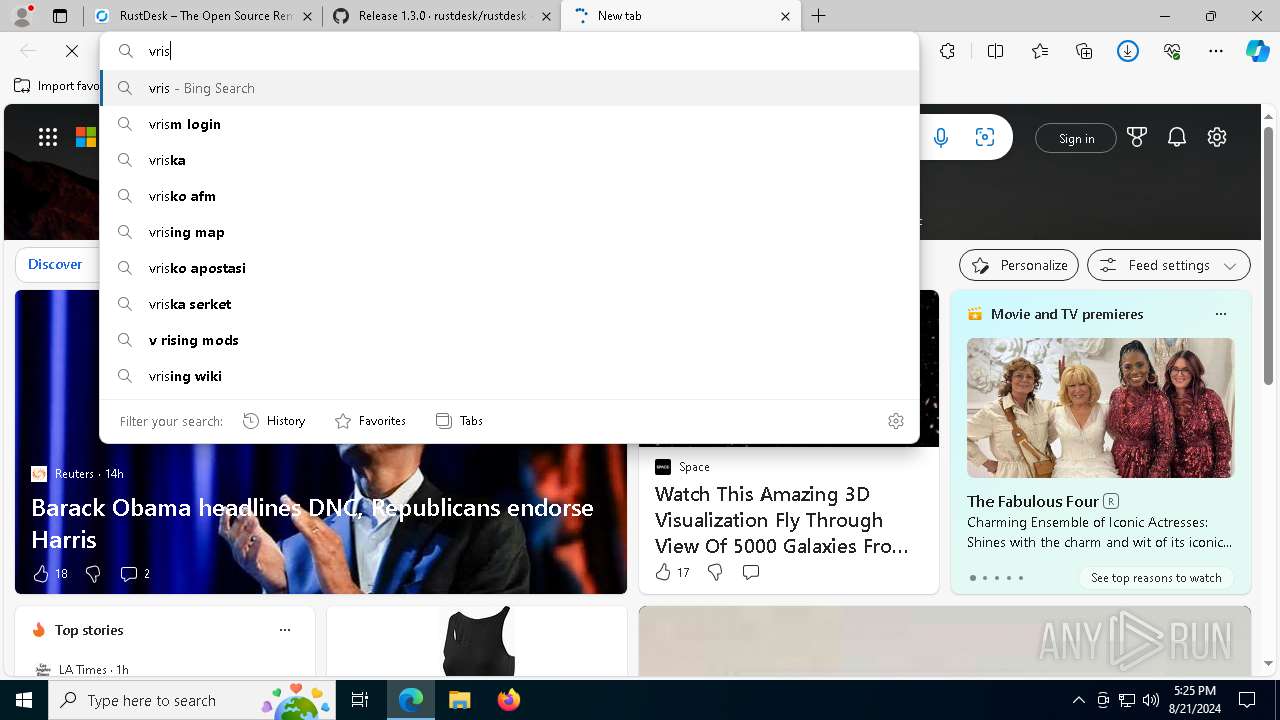The image size is (1280, 720).
Task: Open the Favorites star toolbar icon
Action: click(x=1040, y=51)
